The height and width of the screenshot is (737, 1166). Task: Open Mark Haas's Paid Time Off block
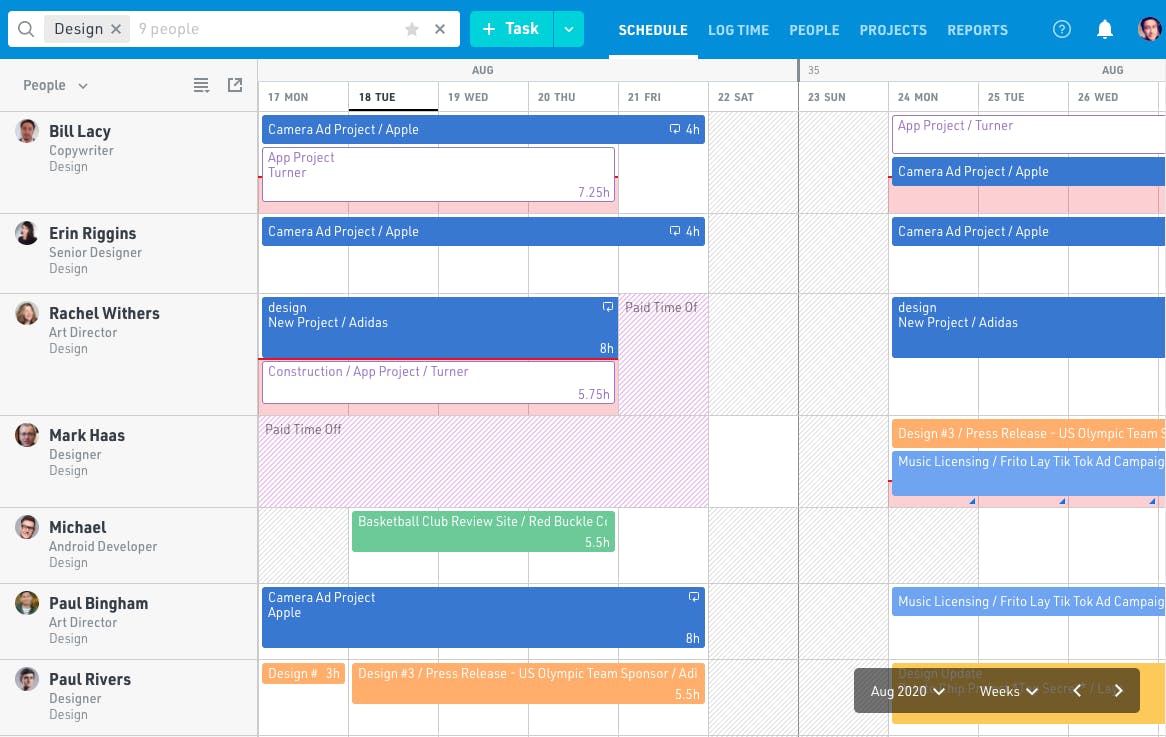[483, 461]
